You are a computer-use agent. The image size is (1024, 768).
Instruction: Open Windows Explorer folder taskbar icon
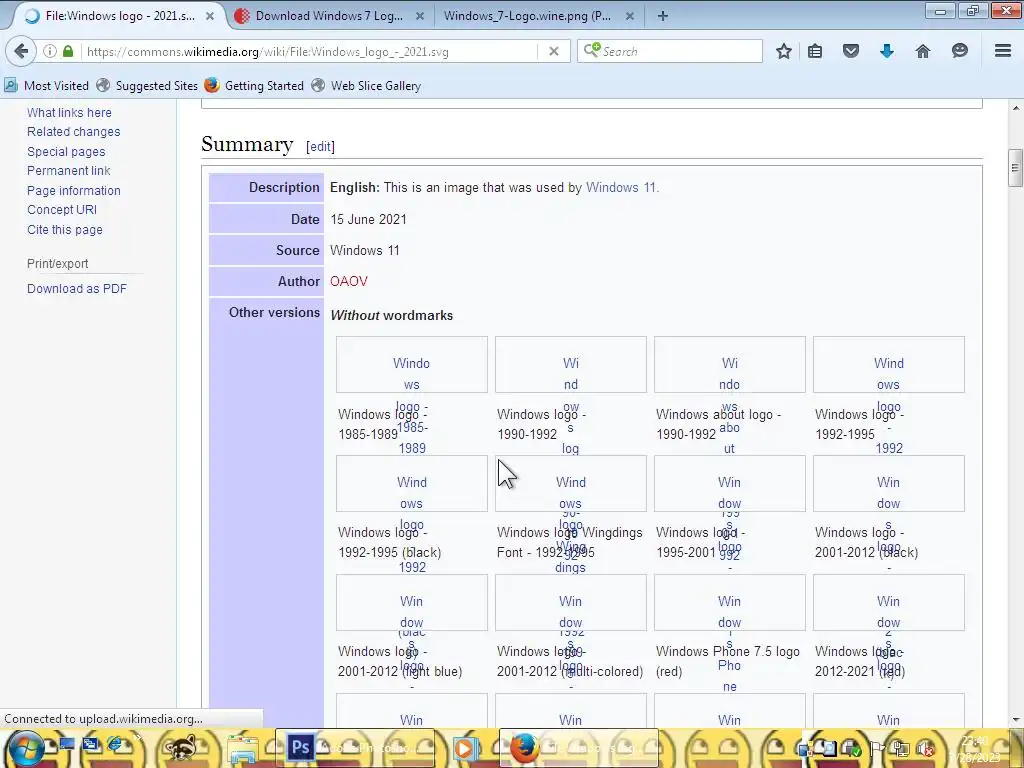click(243, 748)
